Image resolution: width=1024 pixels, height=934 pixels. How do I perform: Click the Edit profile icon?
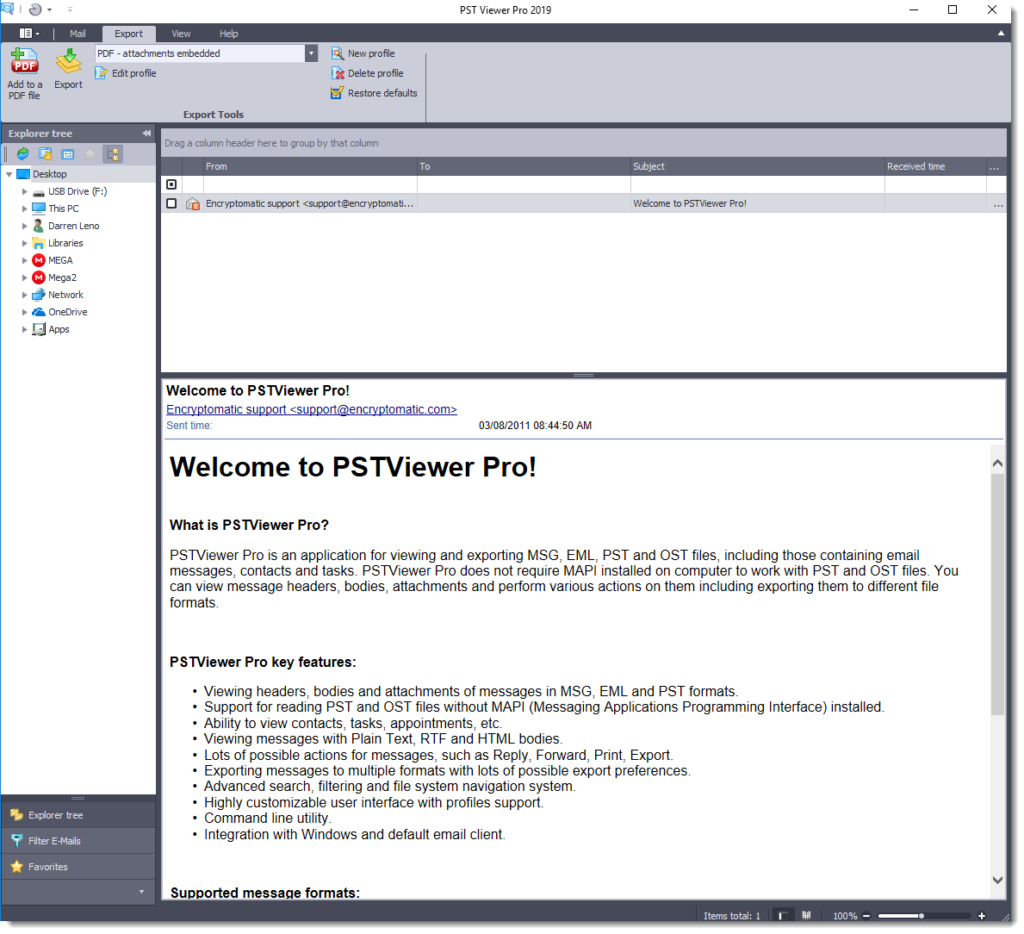tap(101, 73)
